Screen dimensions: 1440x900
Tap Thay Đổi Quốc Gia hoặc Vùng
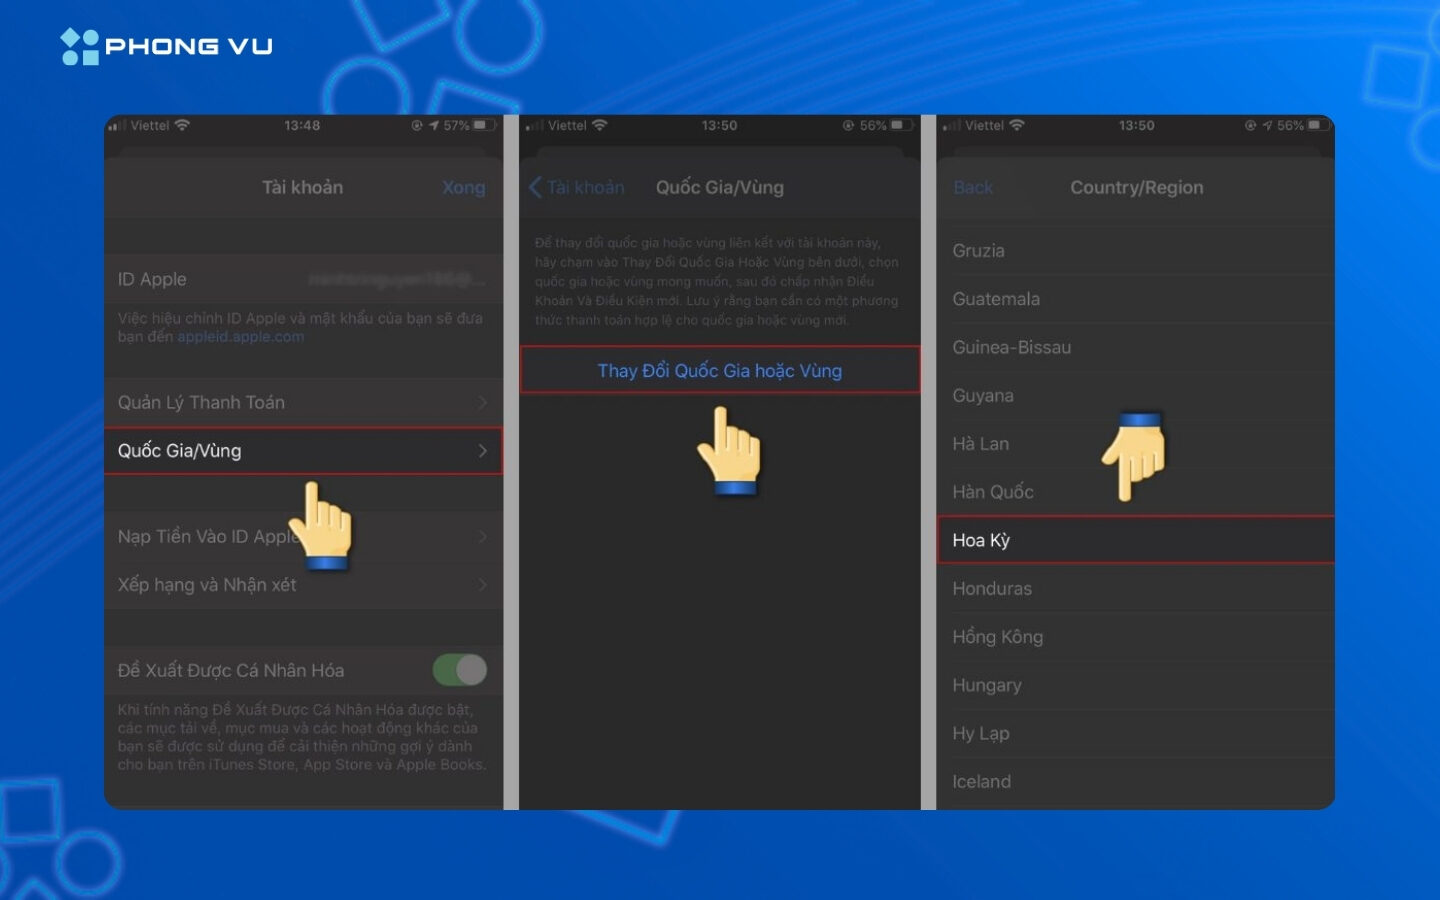point(720,371)
